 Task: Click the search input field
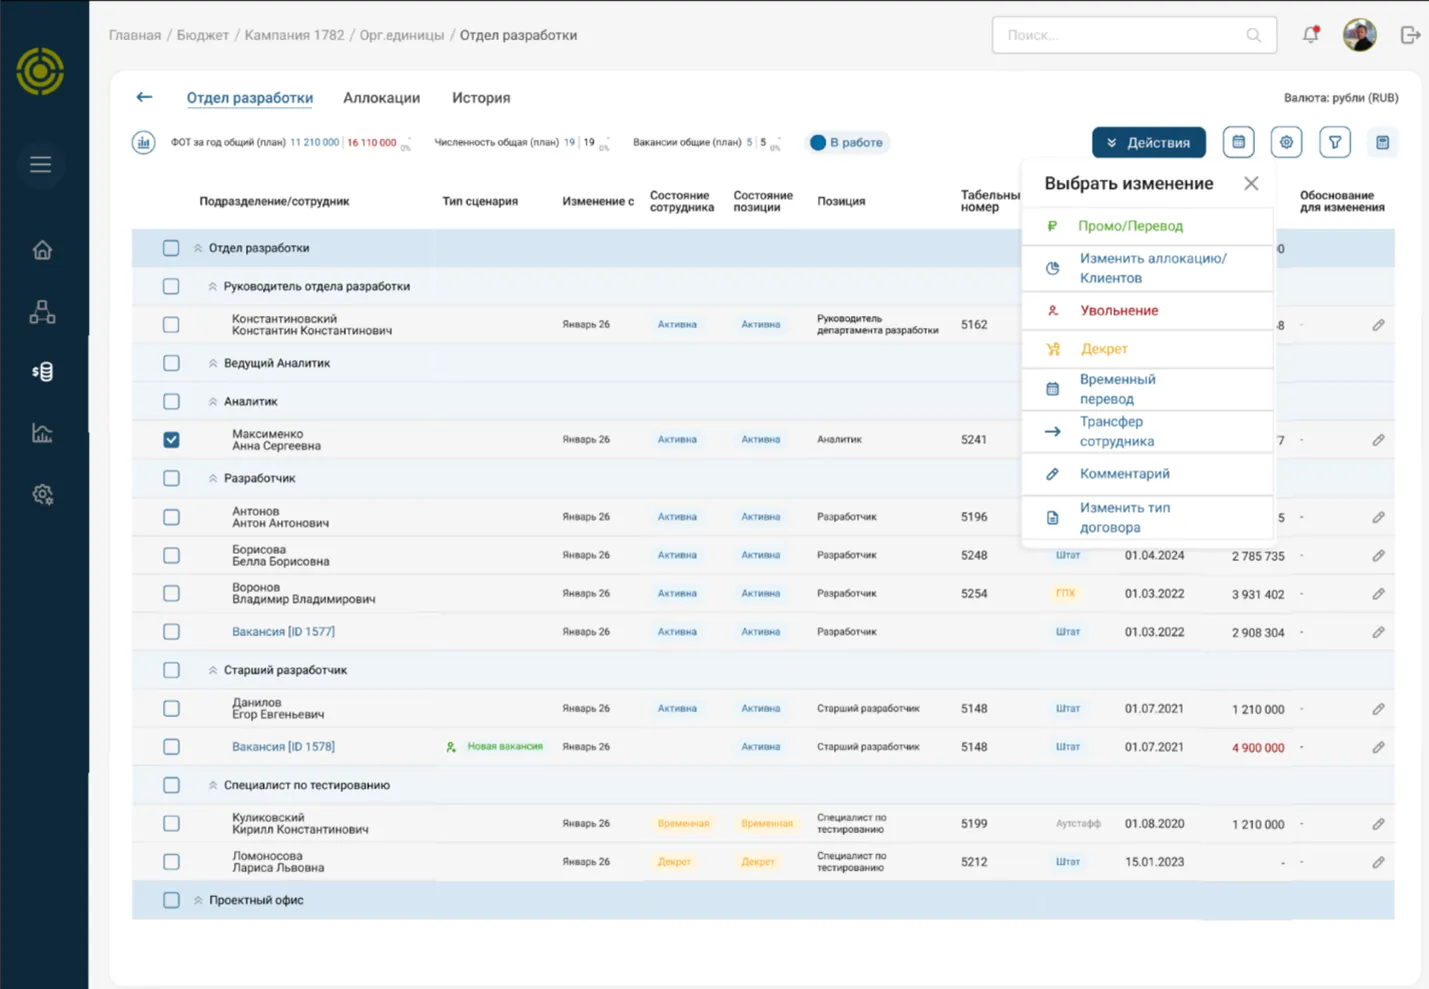(x=1120, y=35)
